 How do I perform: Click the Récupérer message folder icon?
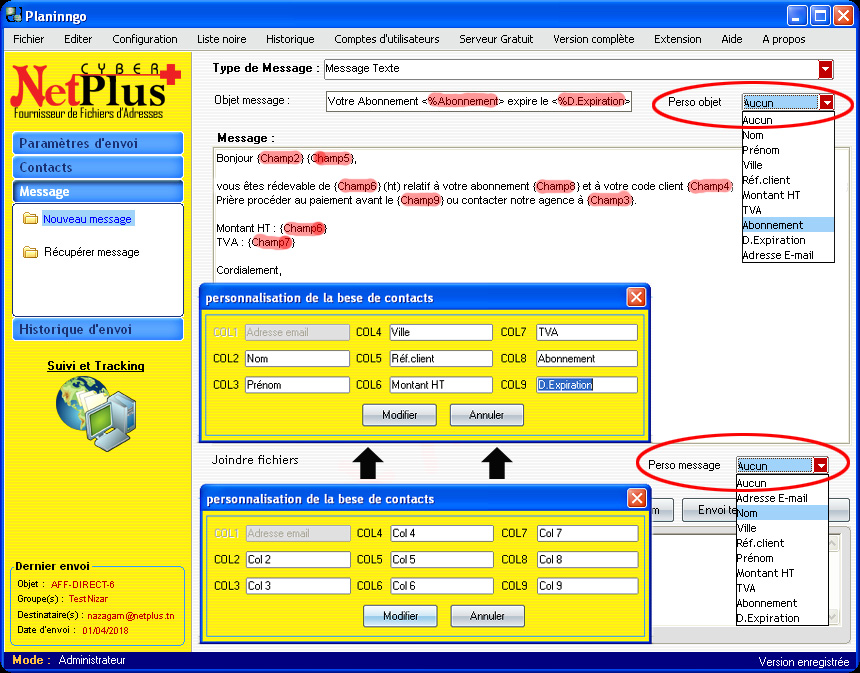(x=30, y=252)
